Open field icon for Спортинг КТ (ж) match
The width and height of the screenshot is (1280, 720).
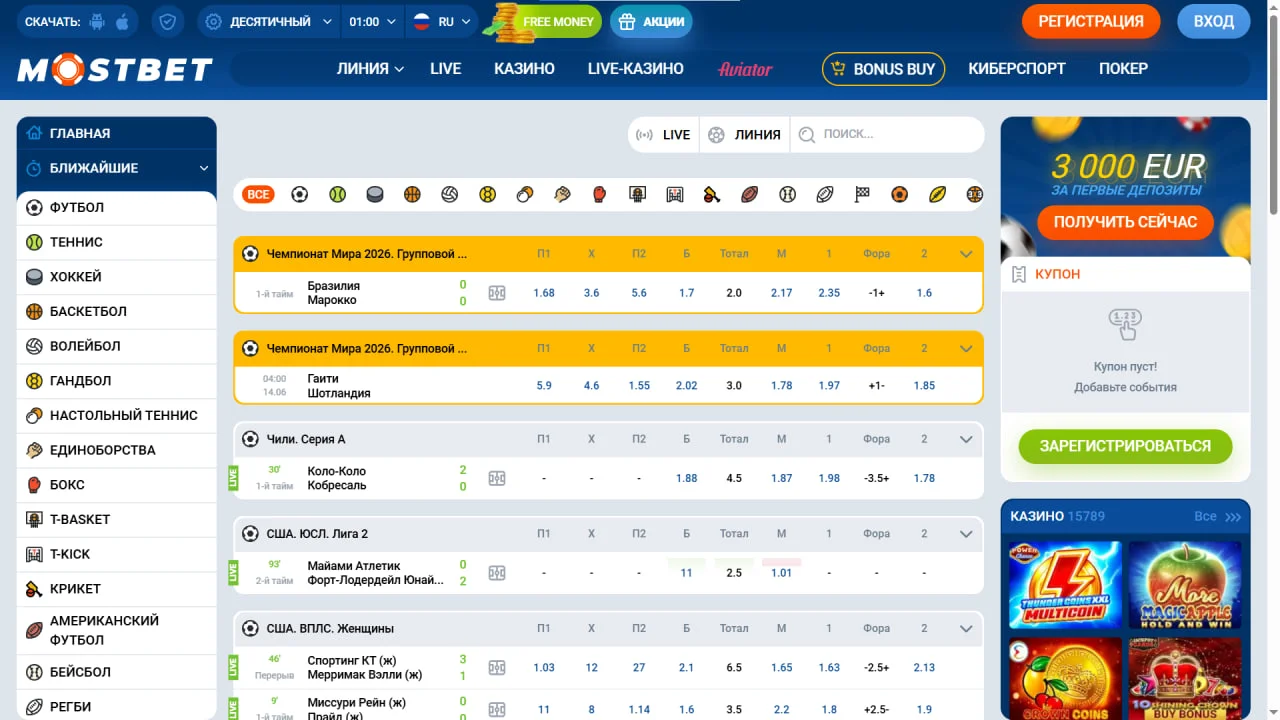pos(497,667)
